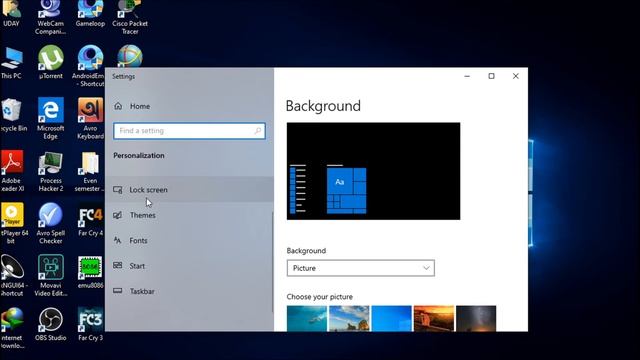Open the Lock screen settings page
This screenshot has width=640, height=360.
[189, 190]
